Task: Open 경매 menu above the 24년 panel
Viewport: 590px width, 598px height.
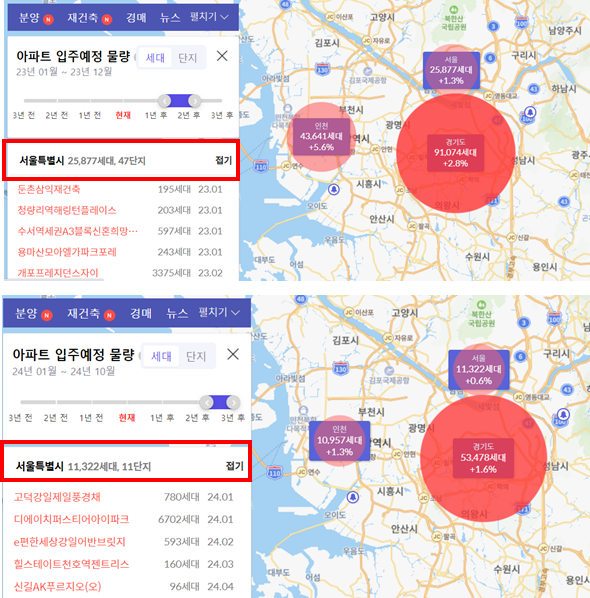Action: pos(141,313)
